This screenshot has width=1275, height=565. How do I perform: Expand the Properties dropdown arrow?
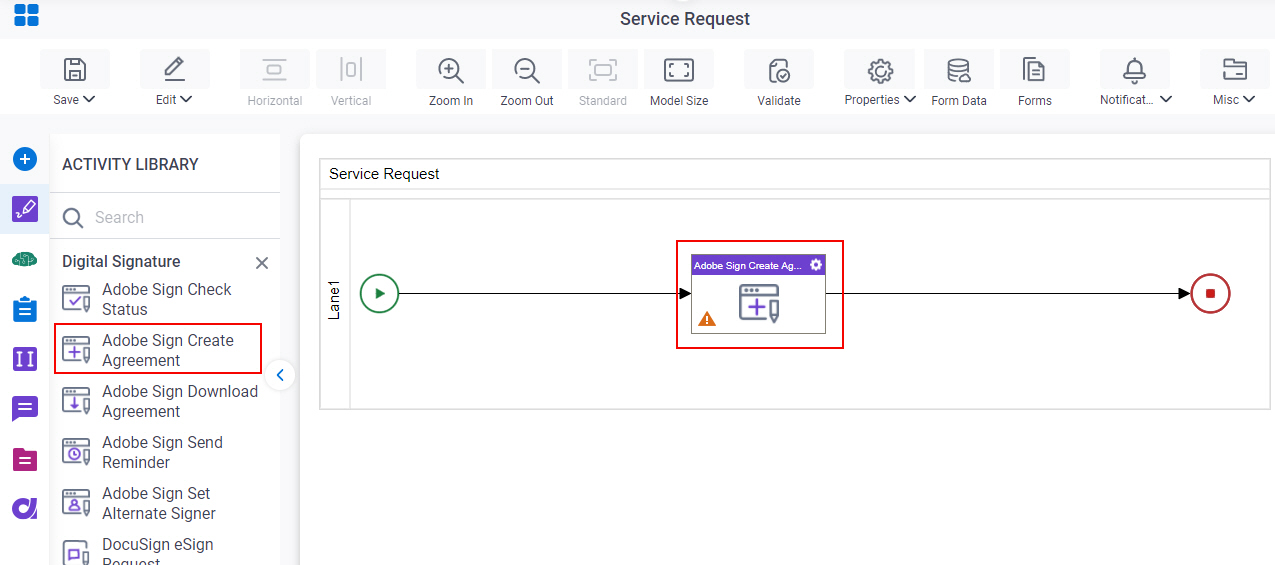pyautogui.click(x=910, y=99)
